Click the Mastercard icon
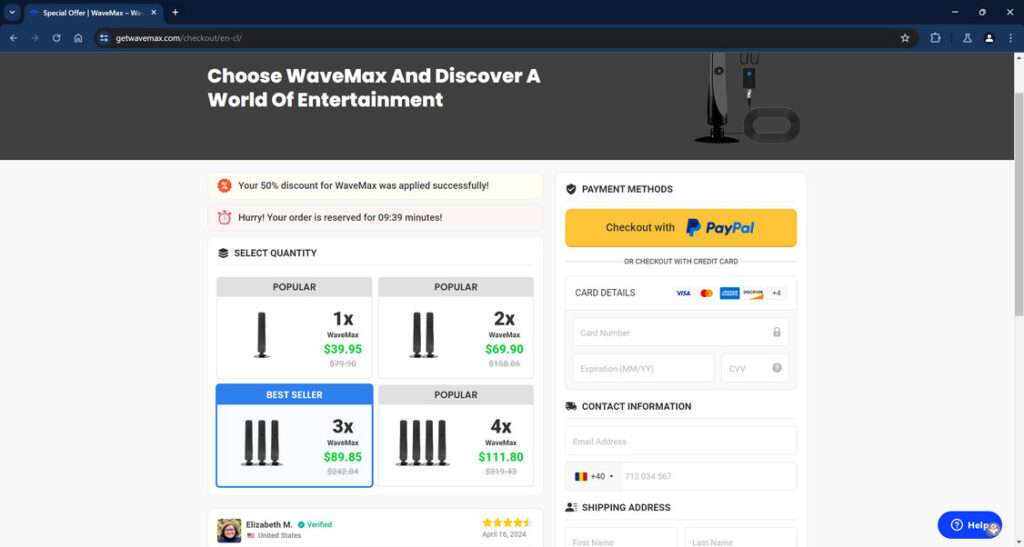 [x=706, y=293]
